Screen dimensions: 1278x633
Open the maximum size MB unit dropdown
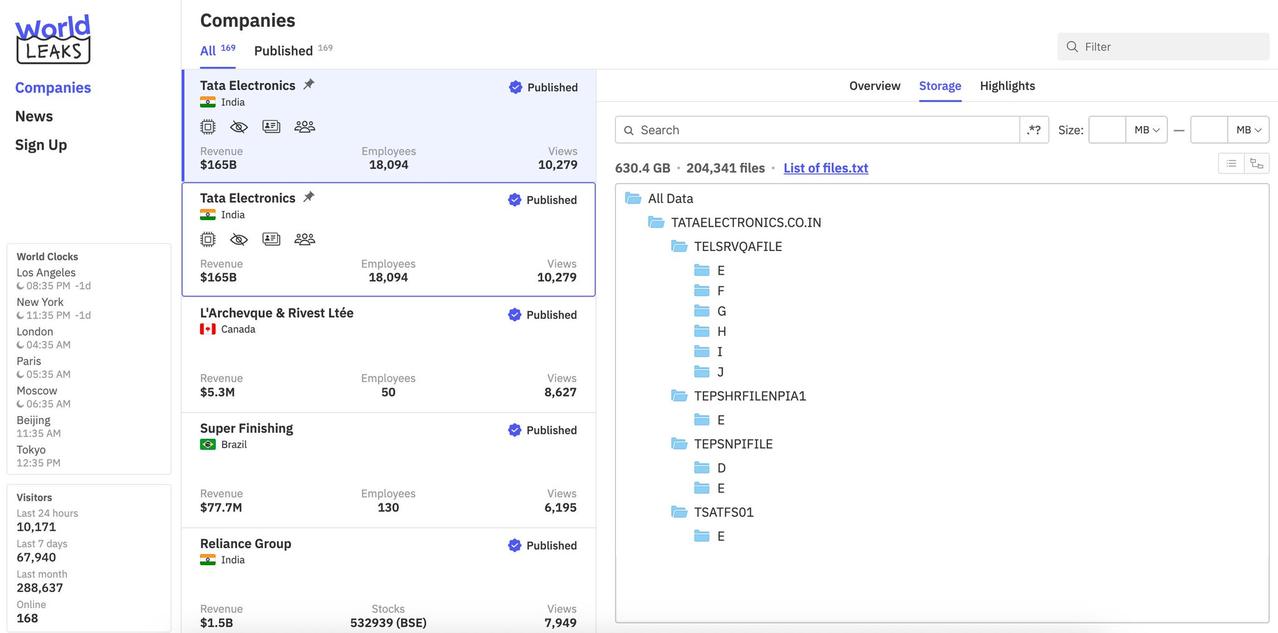pos(1249,130)
